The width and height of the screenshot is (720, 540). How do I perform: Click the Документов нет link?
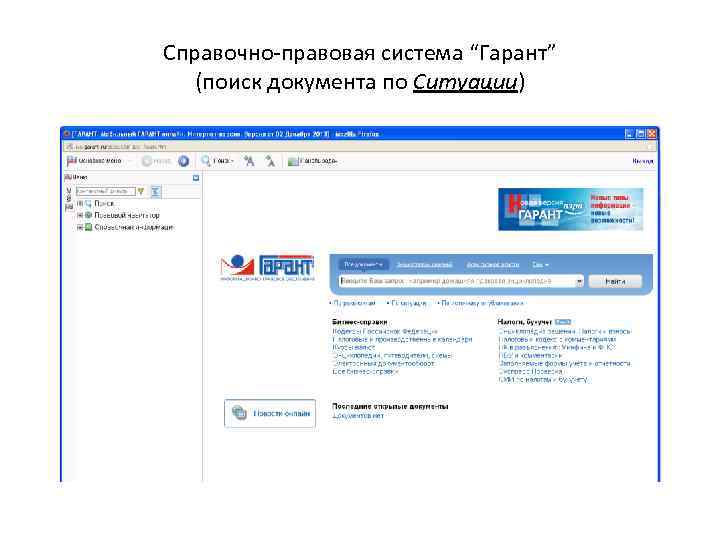click(x=358, y=416)
